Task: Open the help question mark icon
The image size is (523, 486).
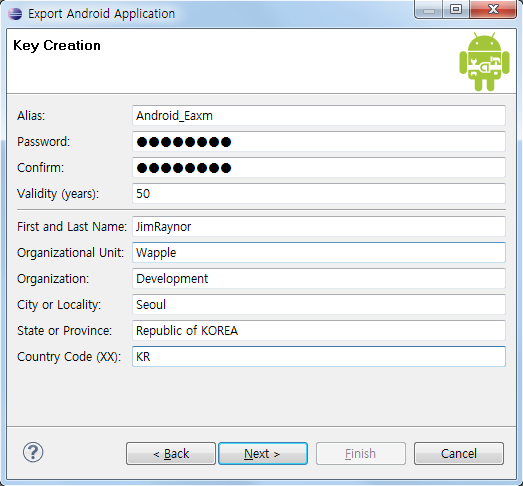Action: (33, 452)
